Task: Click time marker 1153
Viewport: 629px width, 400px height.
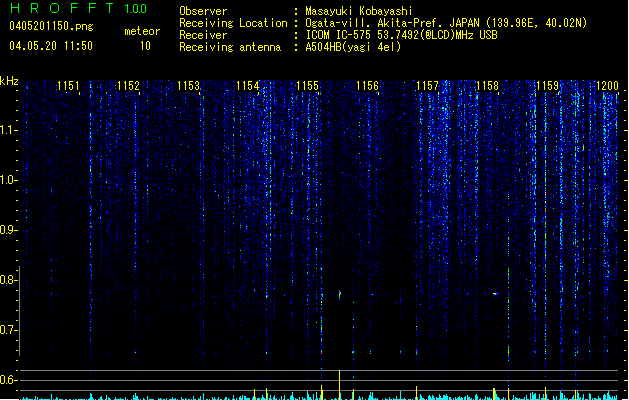Action: 188,85
